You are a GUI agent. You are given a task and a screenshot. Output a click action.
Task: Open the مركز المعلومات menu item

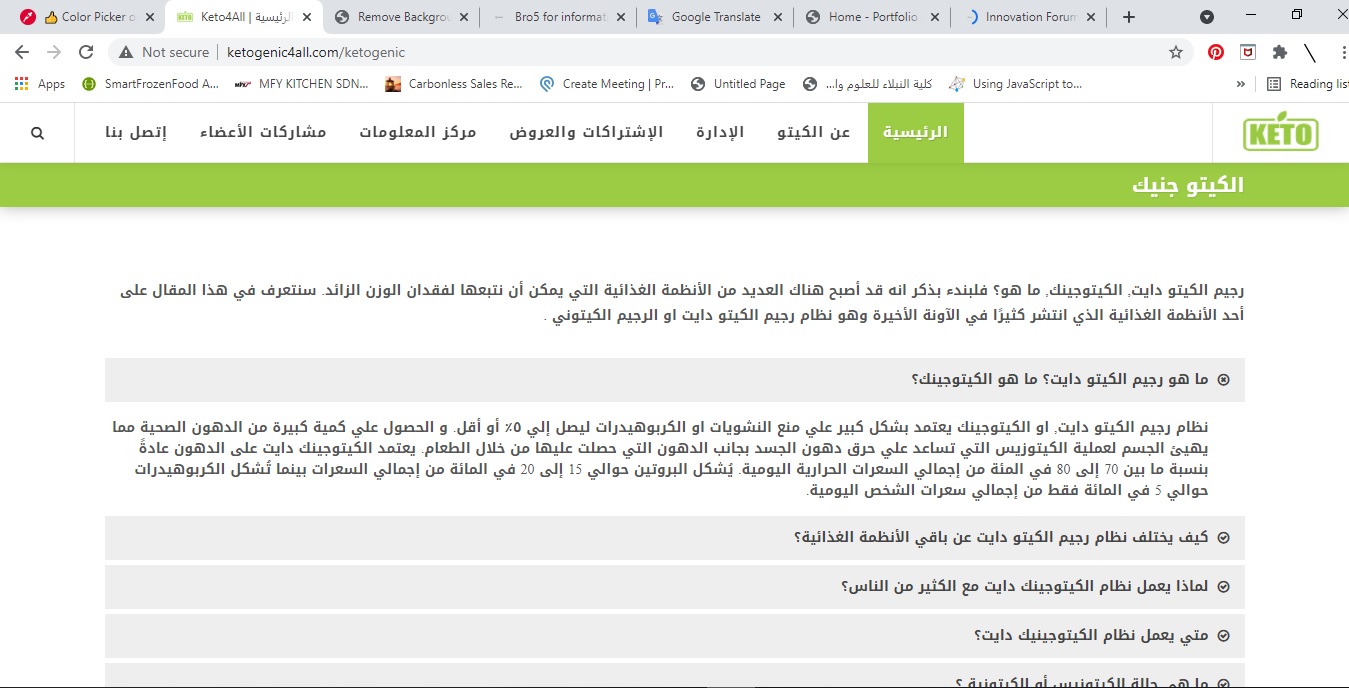(418, 132)
